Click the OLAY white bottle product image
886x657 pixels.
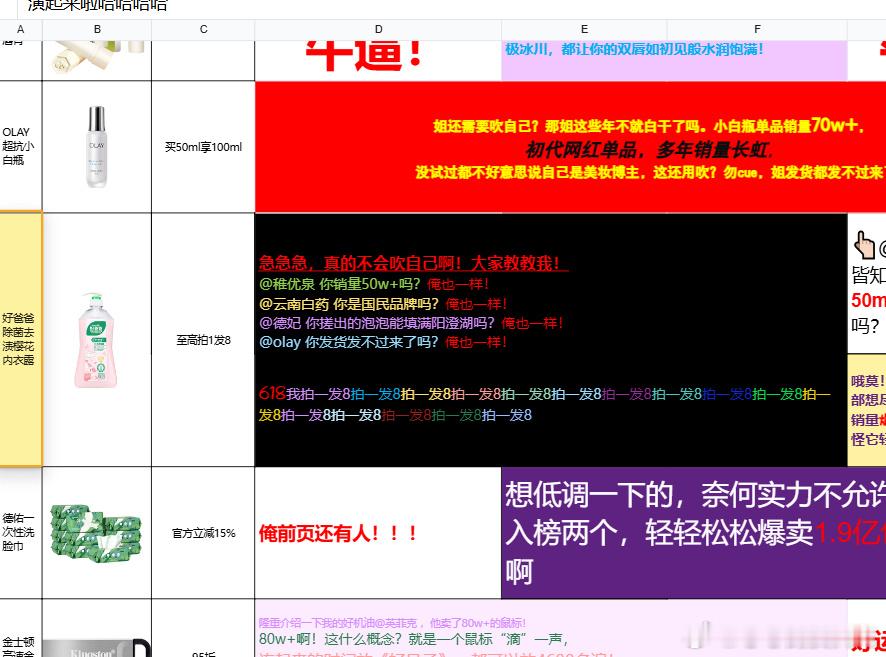(97, 147)
